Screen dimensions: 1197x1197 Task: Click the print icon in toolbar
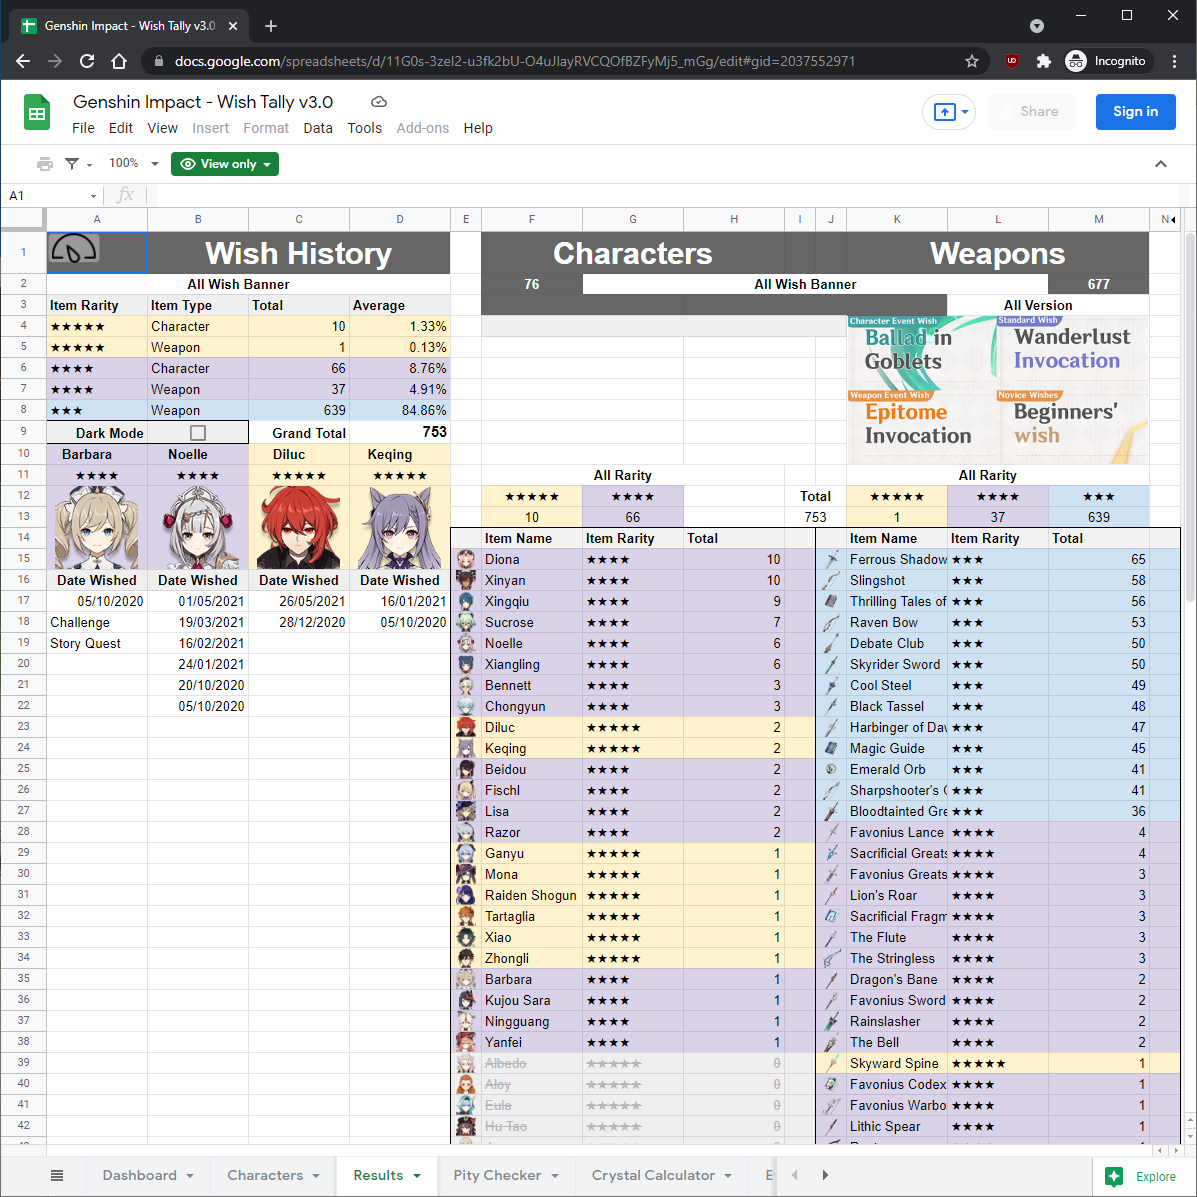[x=45, y=164]
